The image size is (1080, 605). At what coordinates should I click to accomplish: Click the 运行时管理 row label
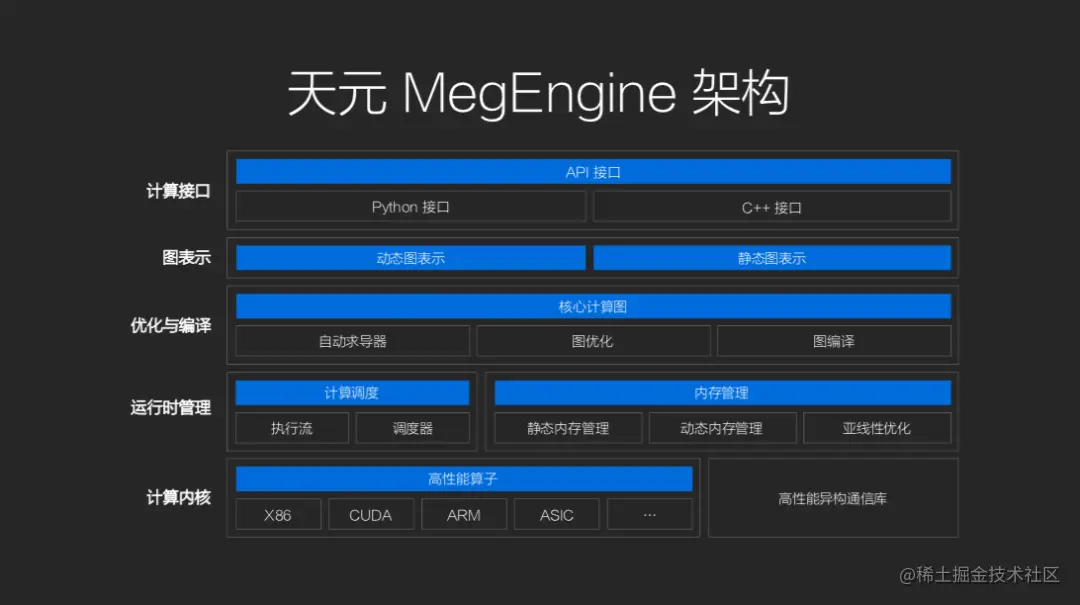pos(171,407)
